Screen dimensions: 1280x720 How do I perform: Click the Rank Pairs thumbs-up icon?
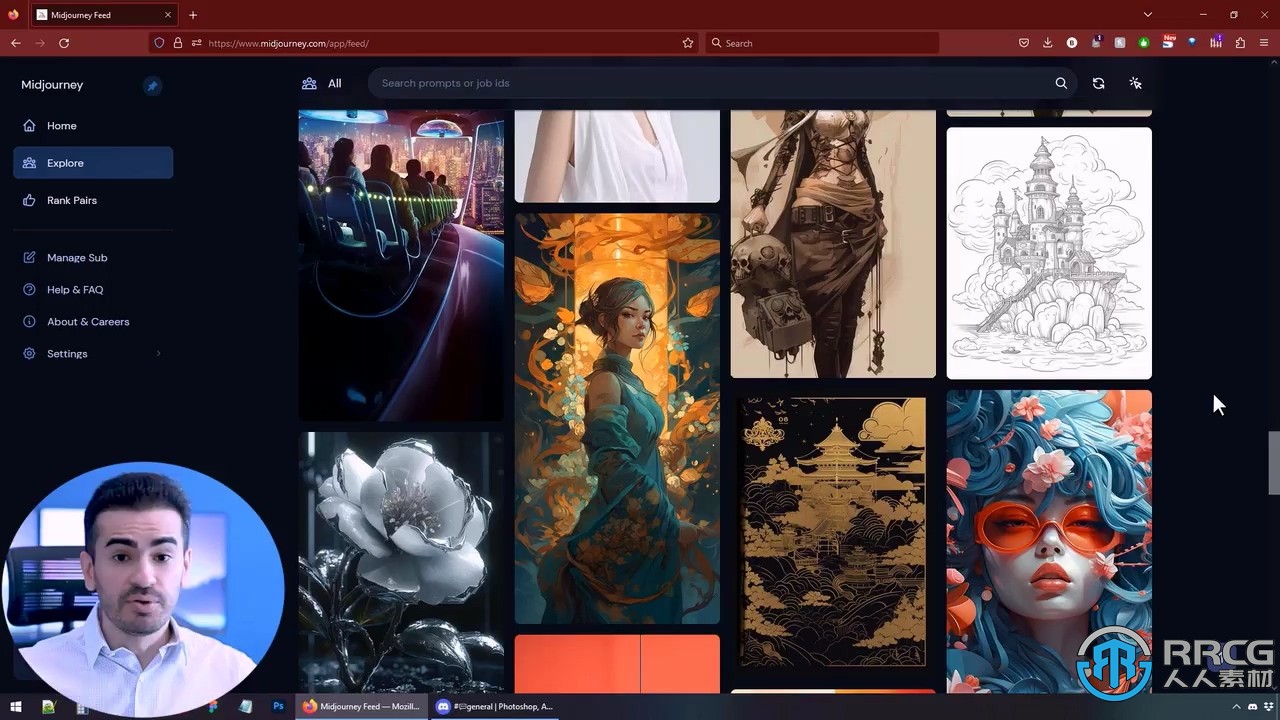pos(29,200)
